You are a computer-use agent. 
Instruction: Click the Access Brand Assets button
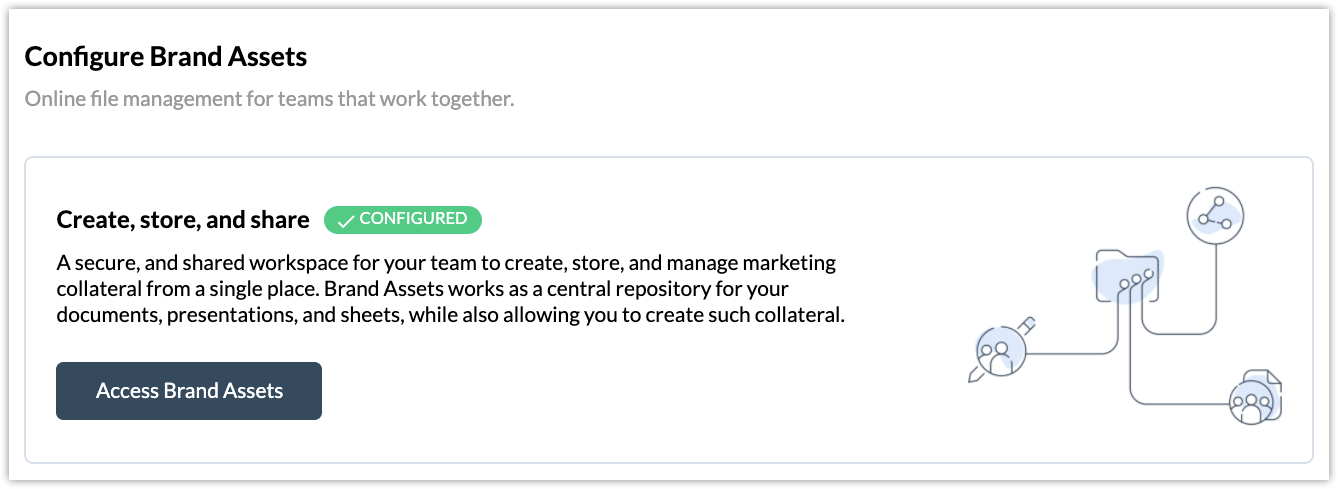point(189,391)
